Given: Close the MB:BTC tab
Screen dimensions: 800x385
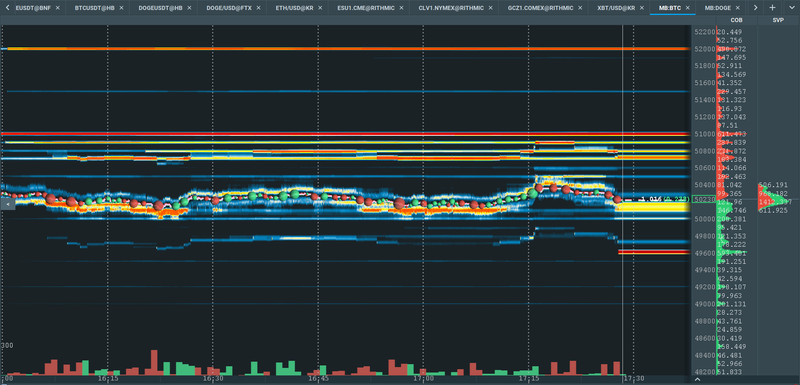Looking at the screenshot, I should point(688,8).
